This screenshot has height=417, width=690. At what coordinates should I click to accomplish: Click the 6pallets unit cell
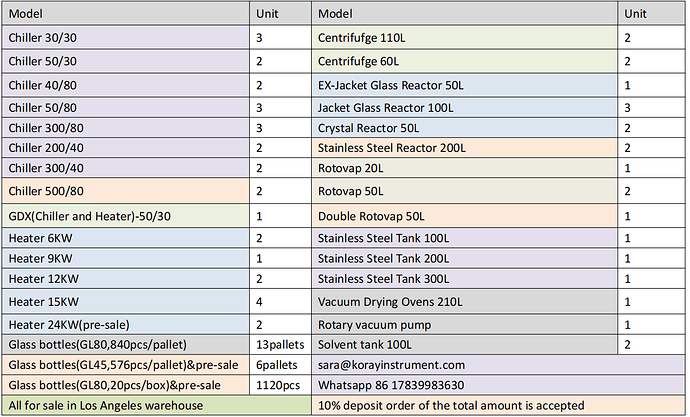tap(281, 366)
